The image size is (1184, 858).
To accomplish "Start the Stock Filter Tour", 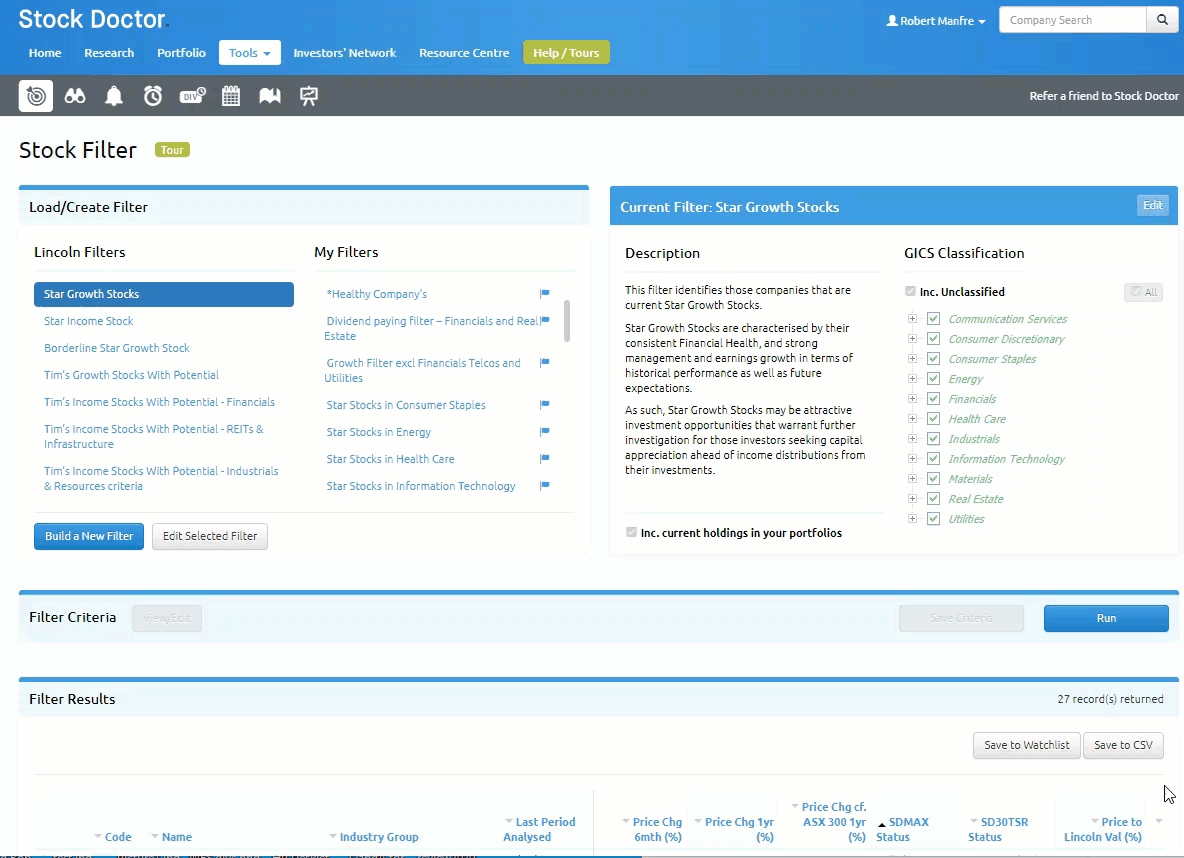I will click(x=172, y=150).
